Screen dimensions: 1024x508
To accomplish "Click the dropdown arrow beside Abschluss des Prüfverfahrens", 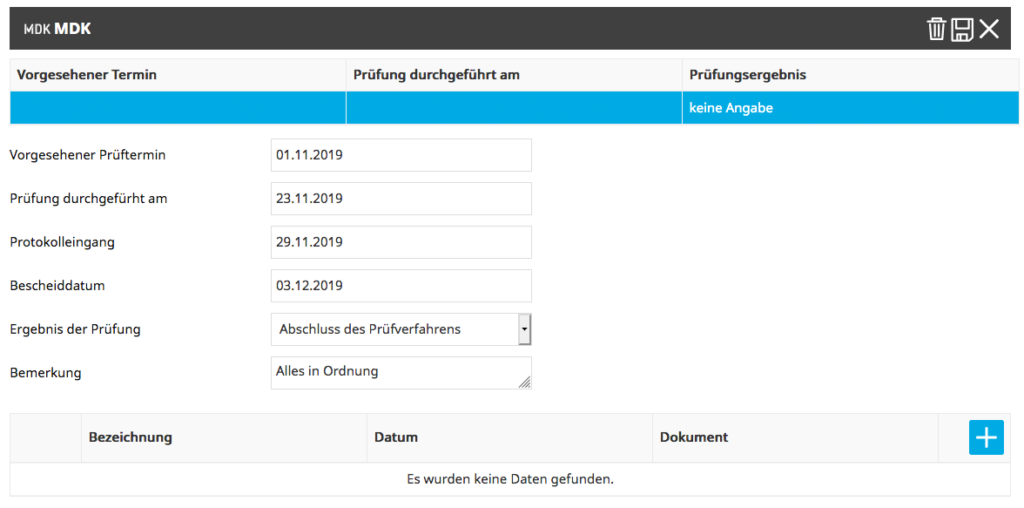I will [524, 329].
